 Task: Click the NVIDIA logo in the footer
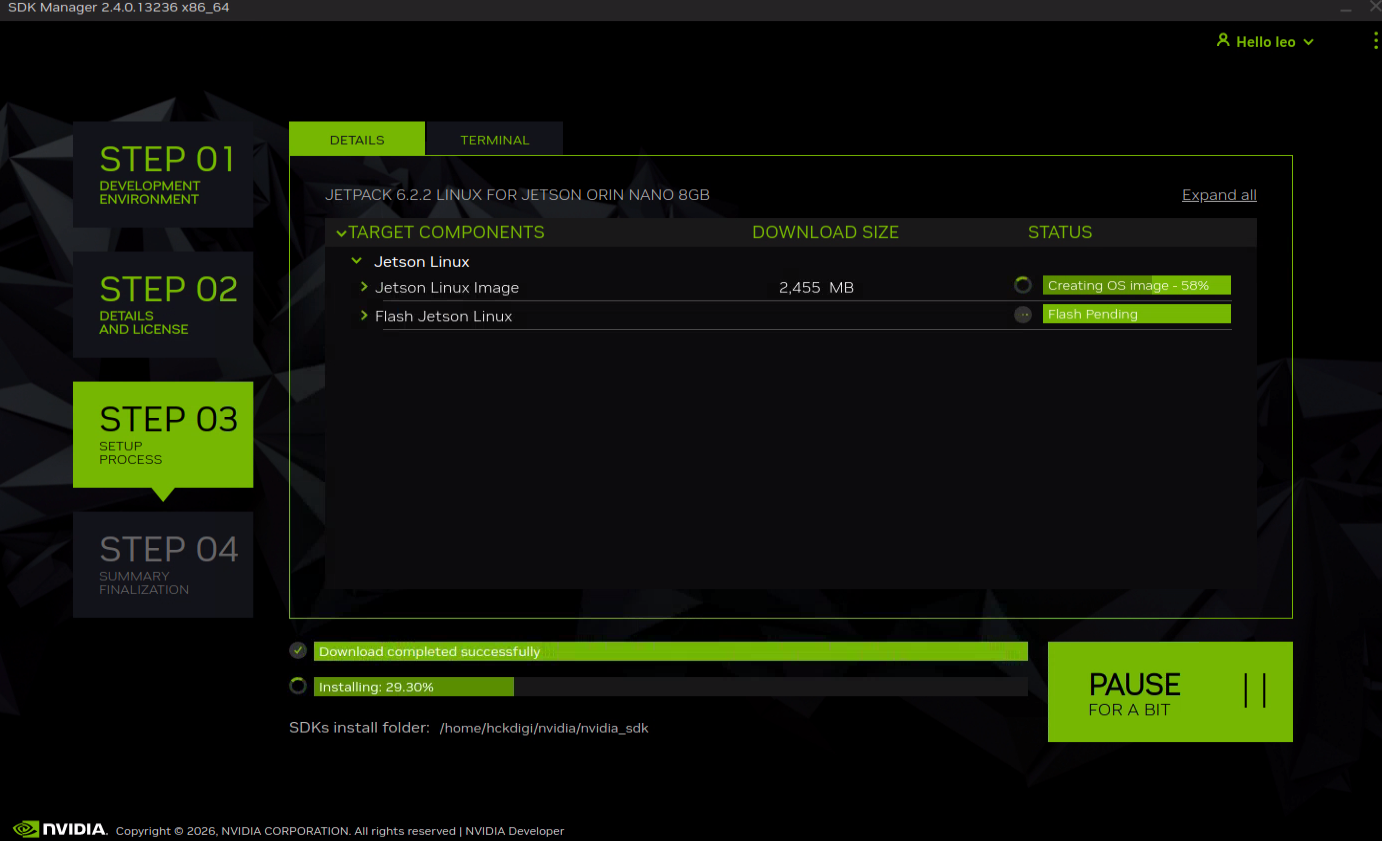60,829
